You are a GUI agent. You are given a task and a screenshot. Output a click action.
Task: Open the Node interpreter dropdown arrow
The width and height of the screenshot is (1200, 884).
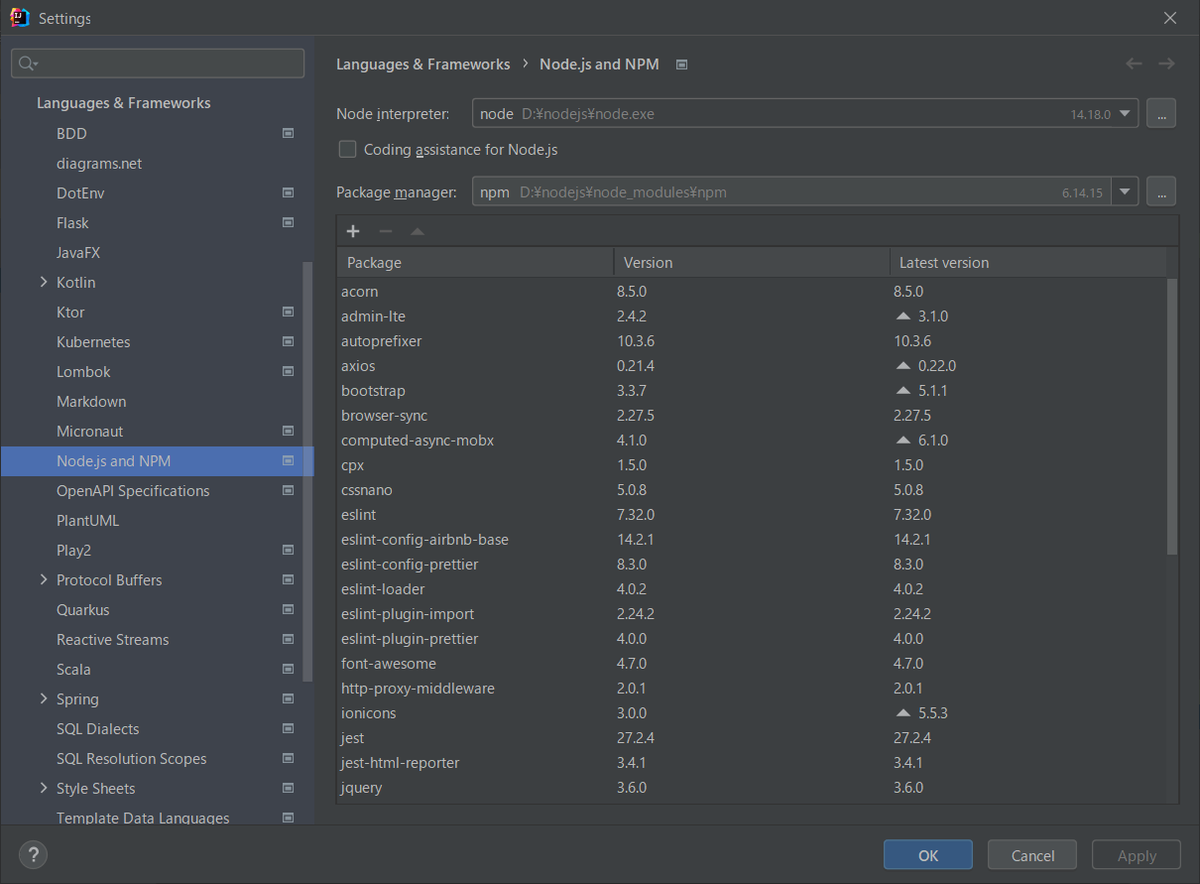[x=1126, y=114]
